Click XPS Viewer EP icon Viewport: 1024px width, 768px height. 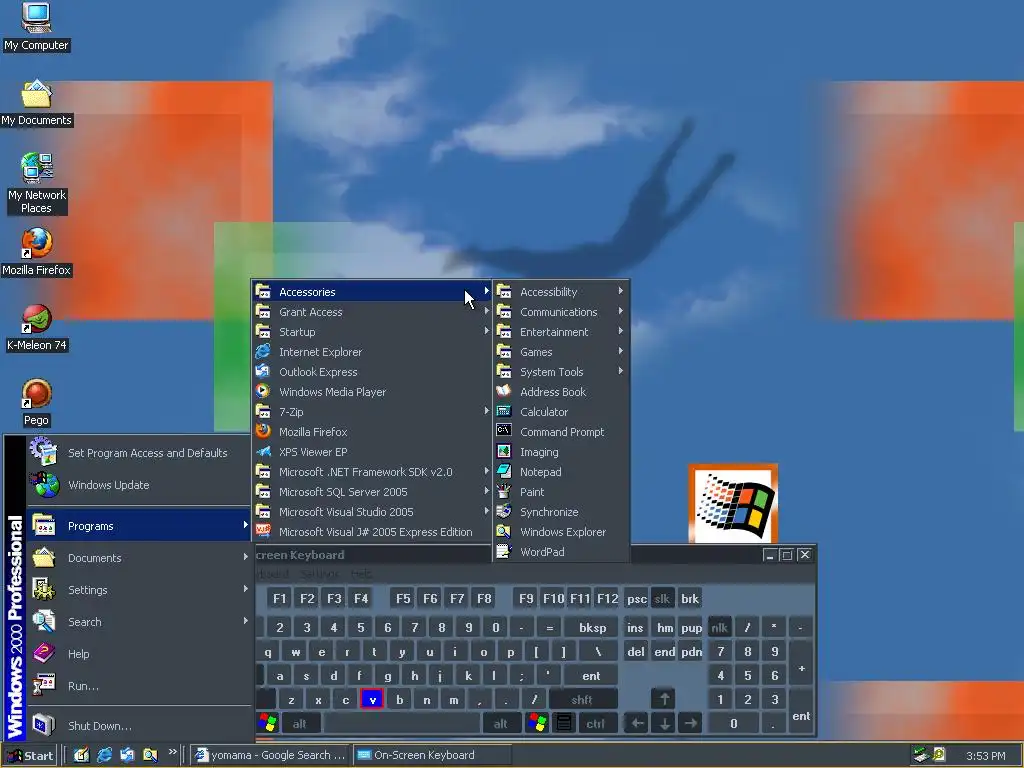(263, 451)
